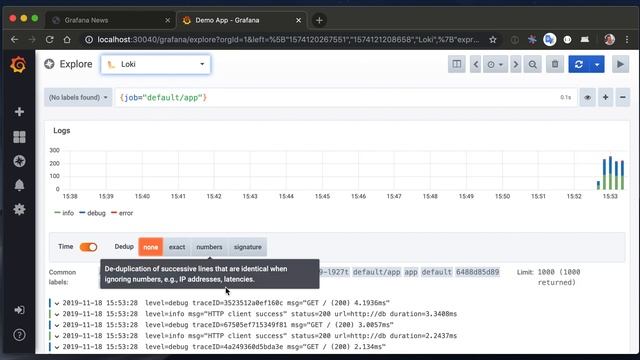Toggle the Time switch for log lines
Viewport: 640px width, 360px height.
[88, 247]
